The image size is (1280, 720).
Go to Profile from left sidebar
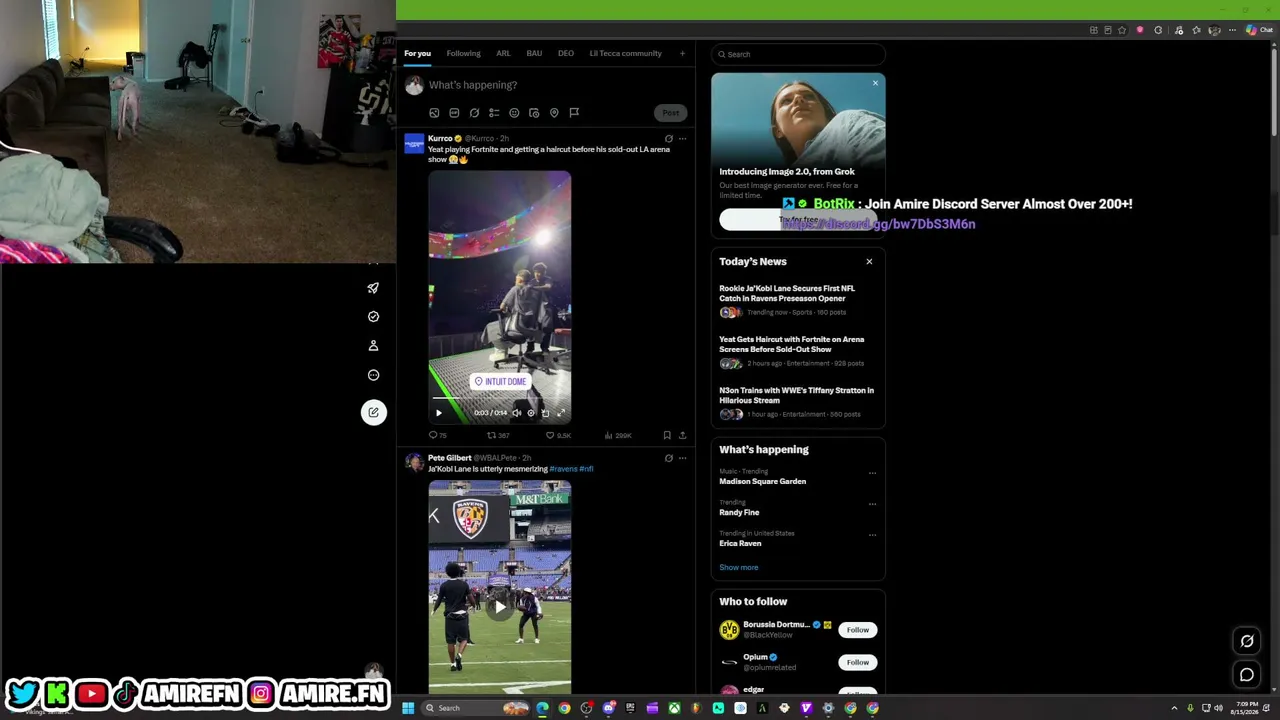[373, 346]
